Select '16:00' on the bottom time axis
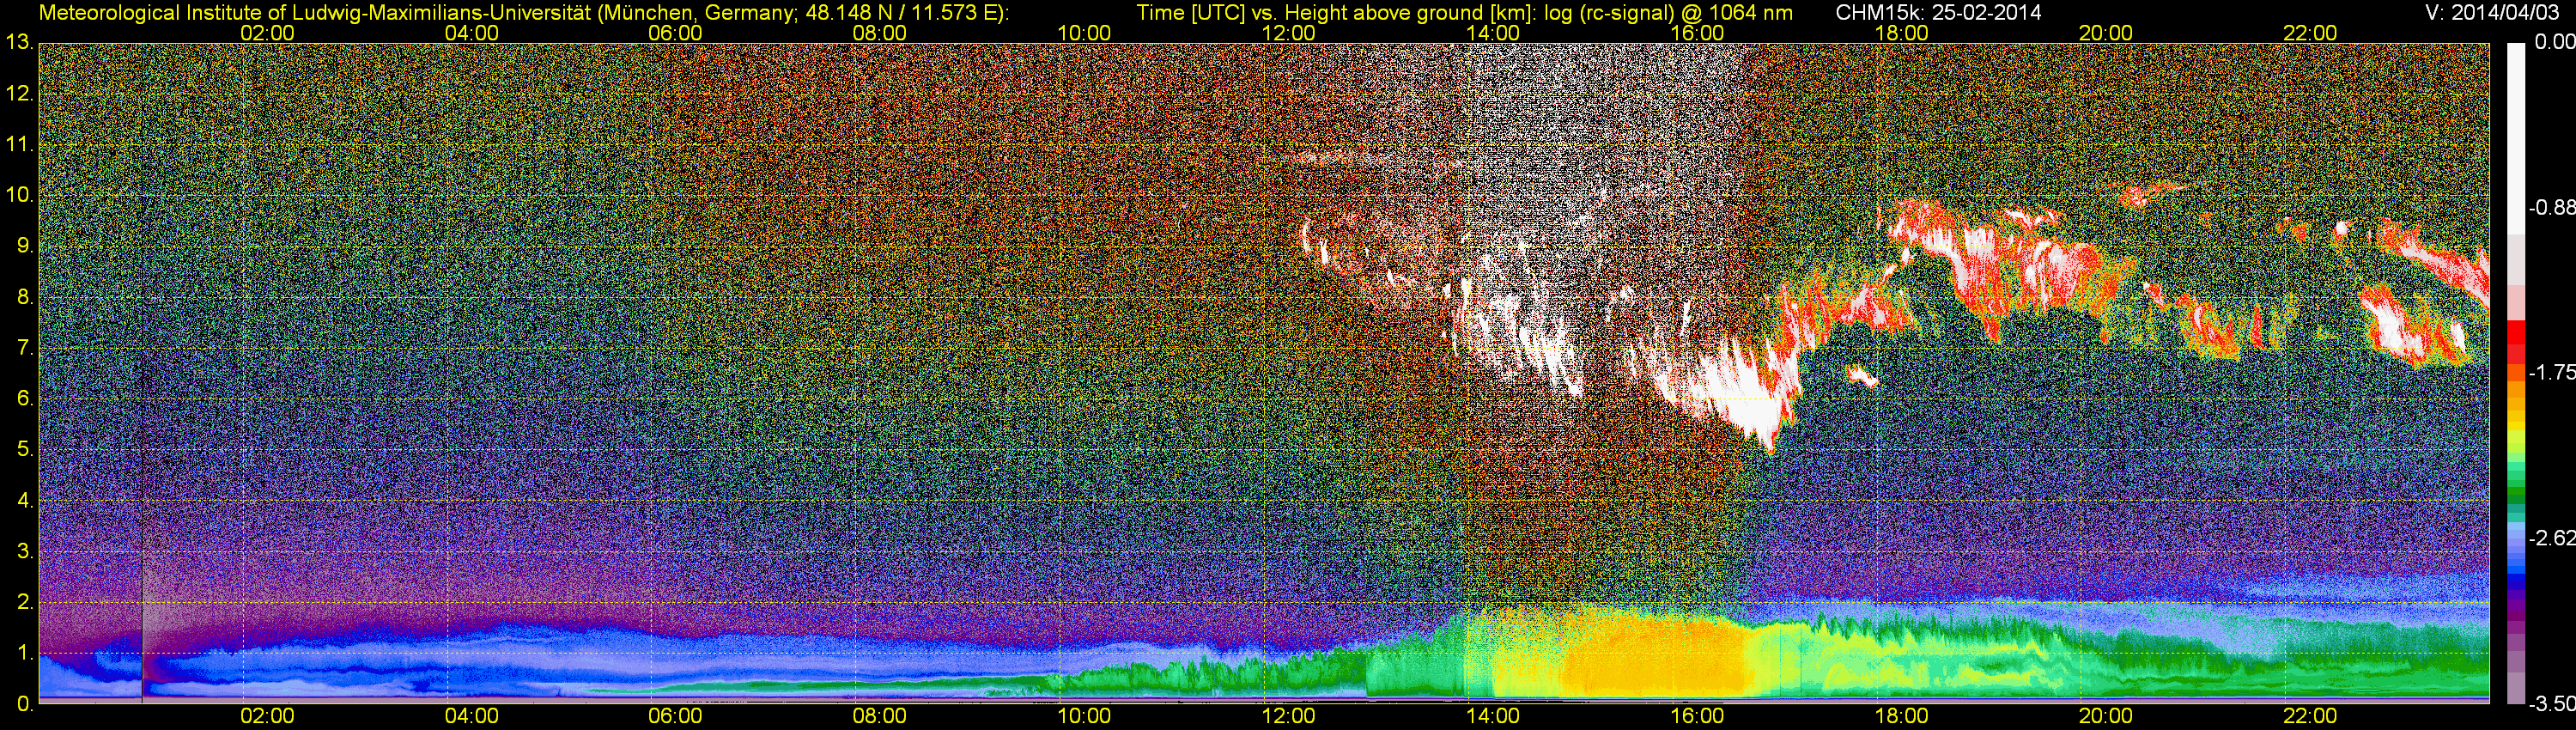Screen dimensions: 2576x730 click(1697, 717)
